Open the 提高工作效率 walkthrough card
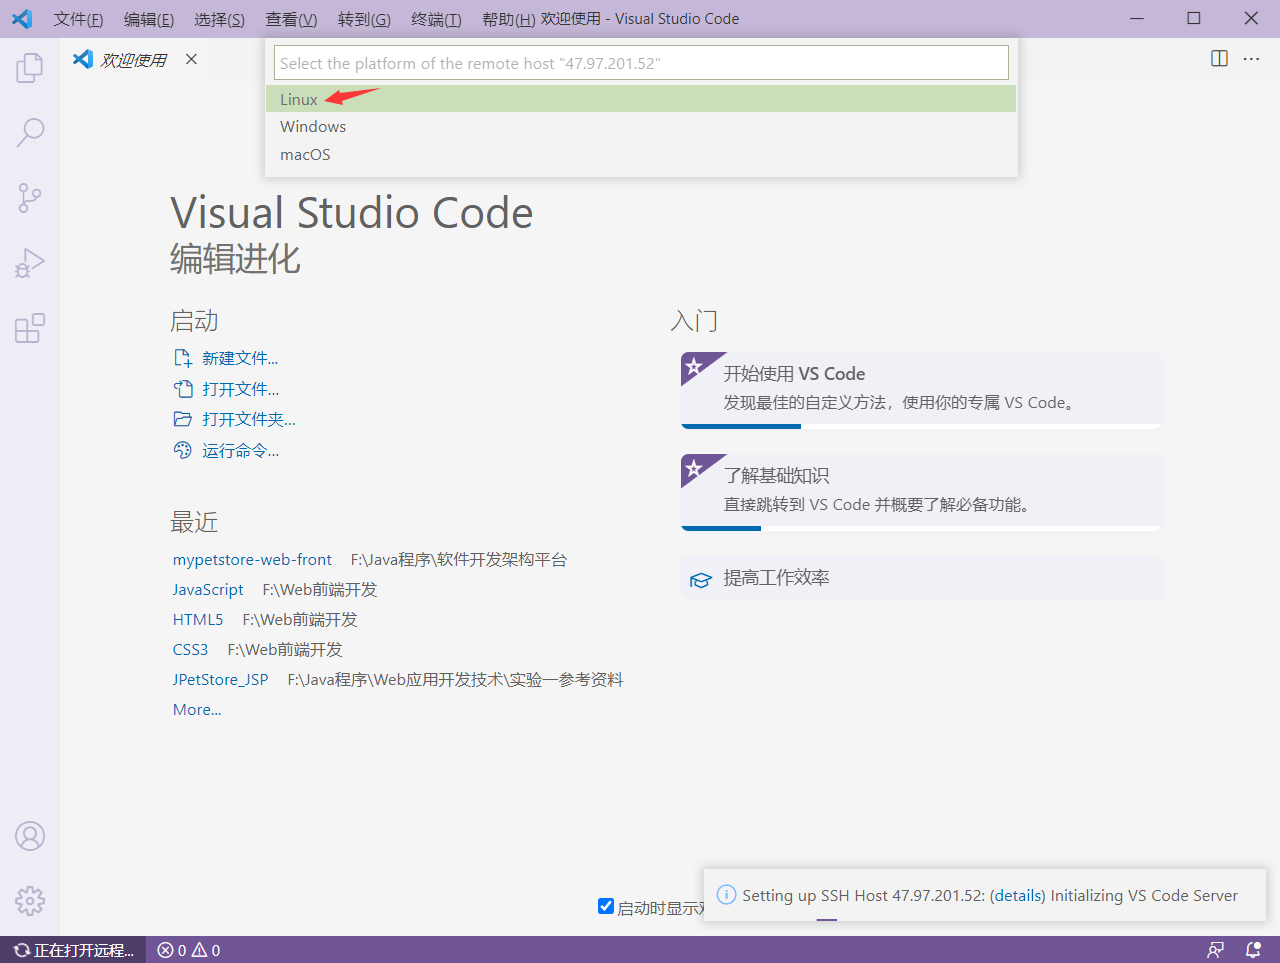The image size is (1280, 963). pos(921,578)
